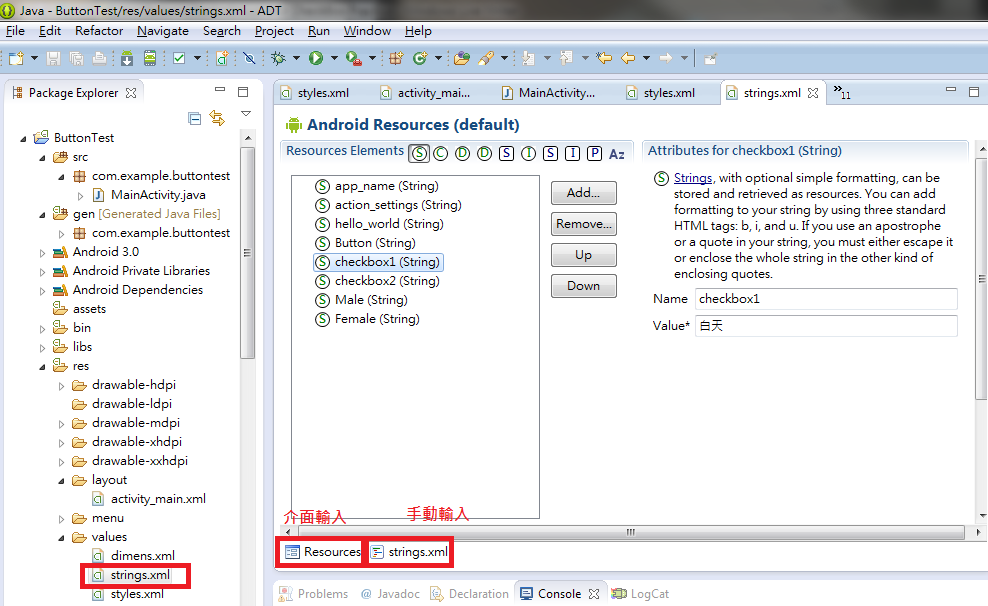Click the Az sort alphabetically icon

click(x=617, y=154)
